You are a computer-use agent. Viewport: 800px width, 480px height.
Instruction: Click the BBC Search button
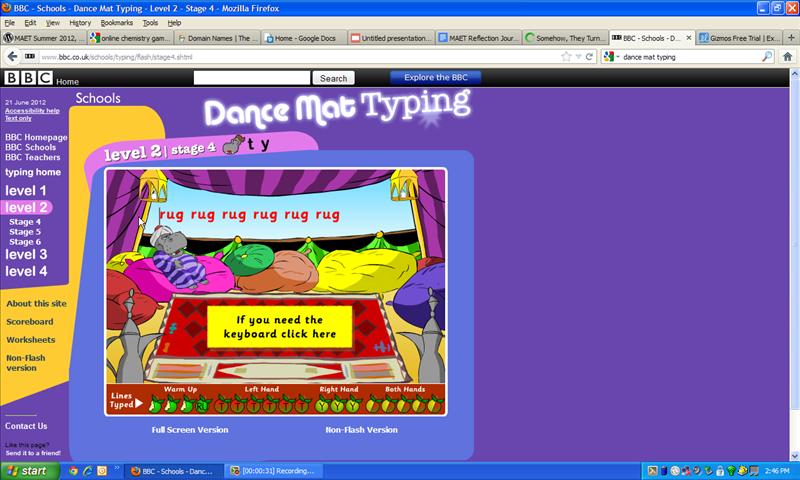[x=333, y=78]
